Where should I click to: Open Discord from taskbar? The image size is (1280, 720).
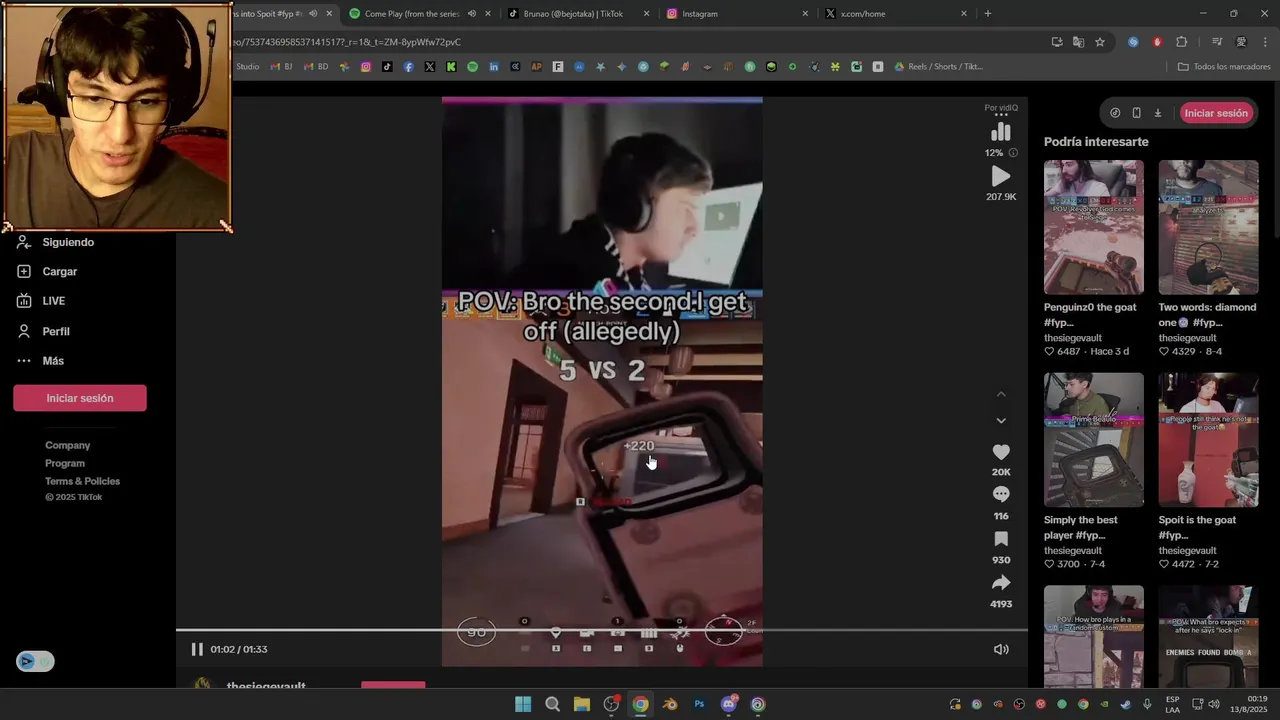pos(729,704)
